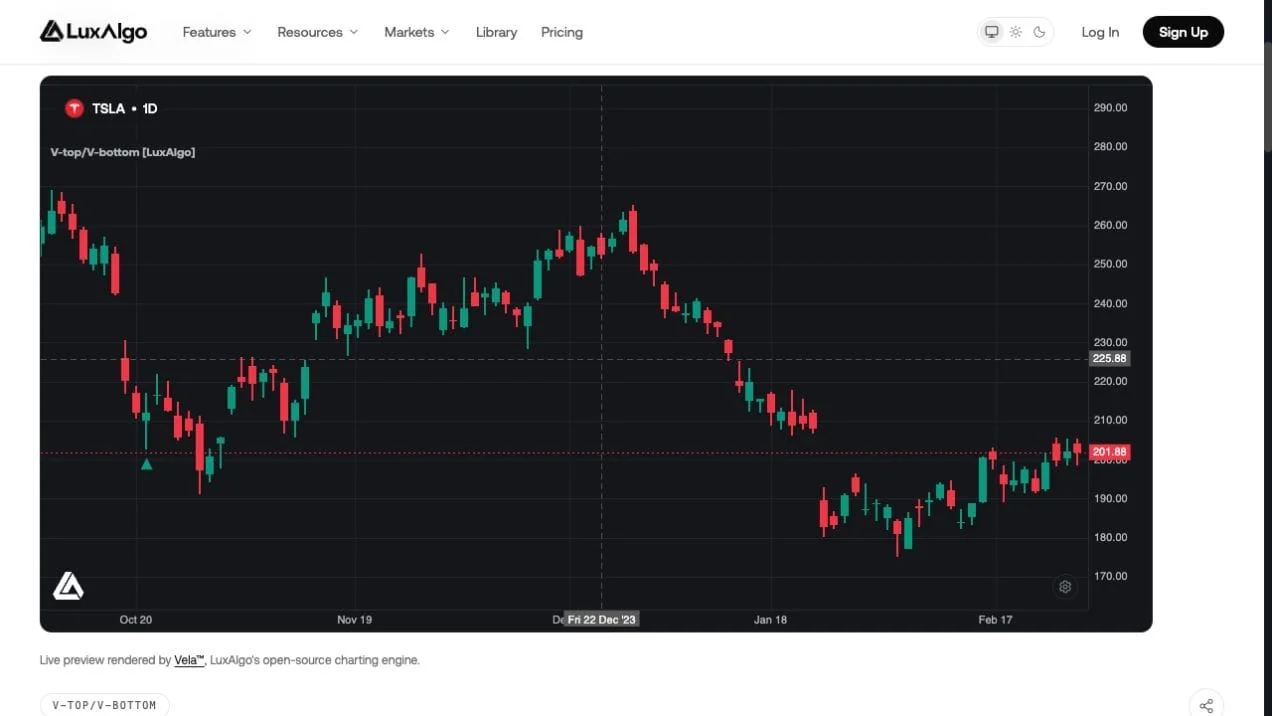Screen dimensions: 1272x716
Task: Click the Oct 20 time axis label
Action: [x=136, y=620]
